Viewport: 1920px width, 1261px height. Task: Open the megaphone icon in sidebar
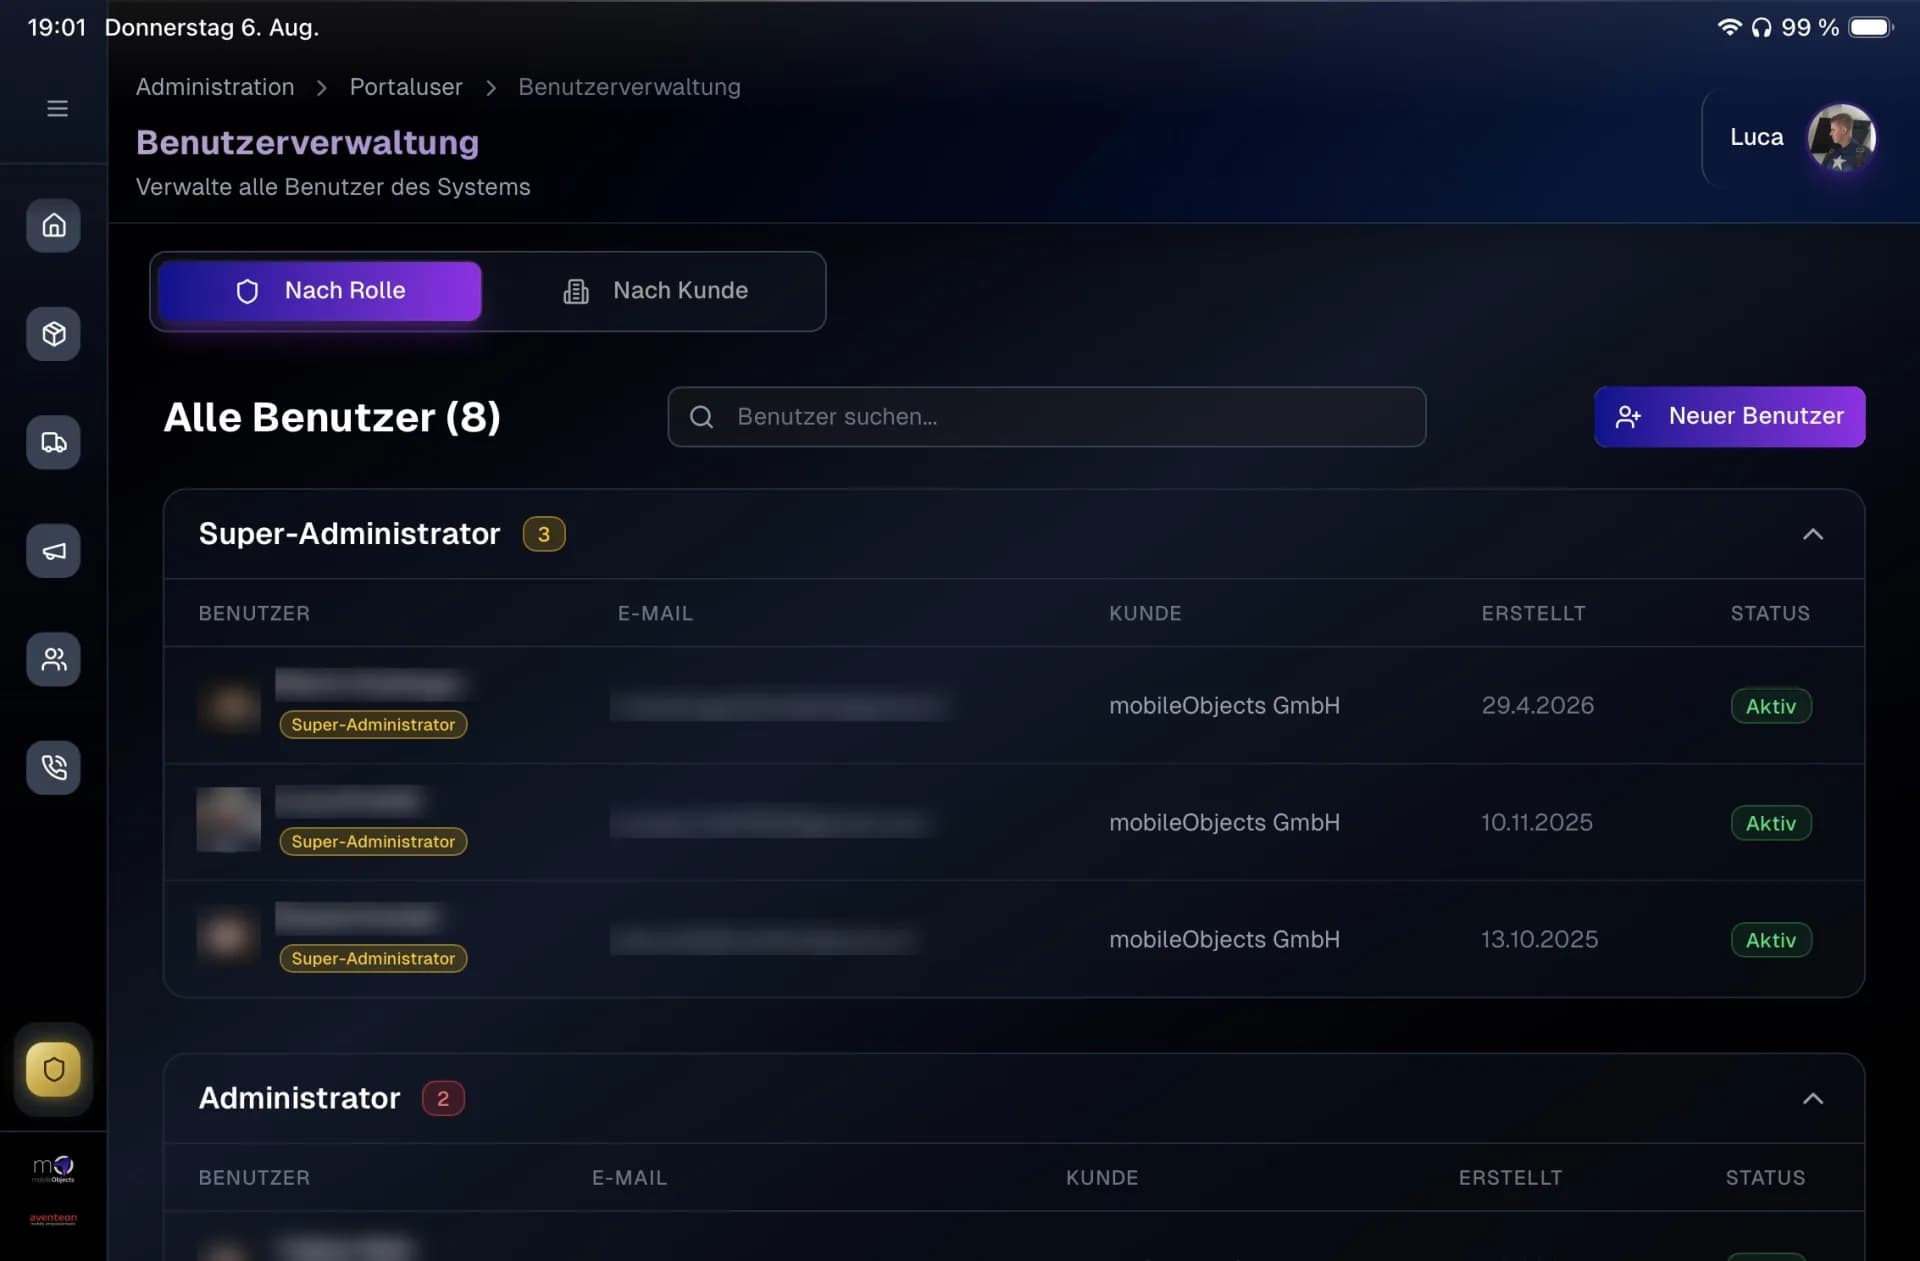54,551
